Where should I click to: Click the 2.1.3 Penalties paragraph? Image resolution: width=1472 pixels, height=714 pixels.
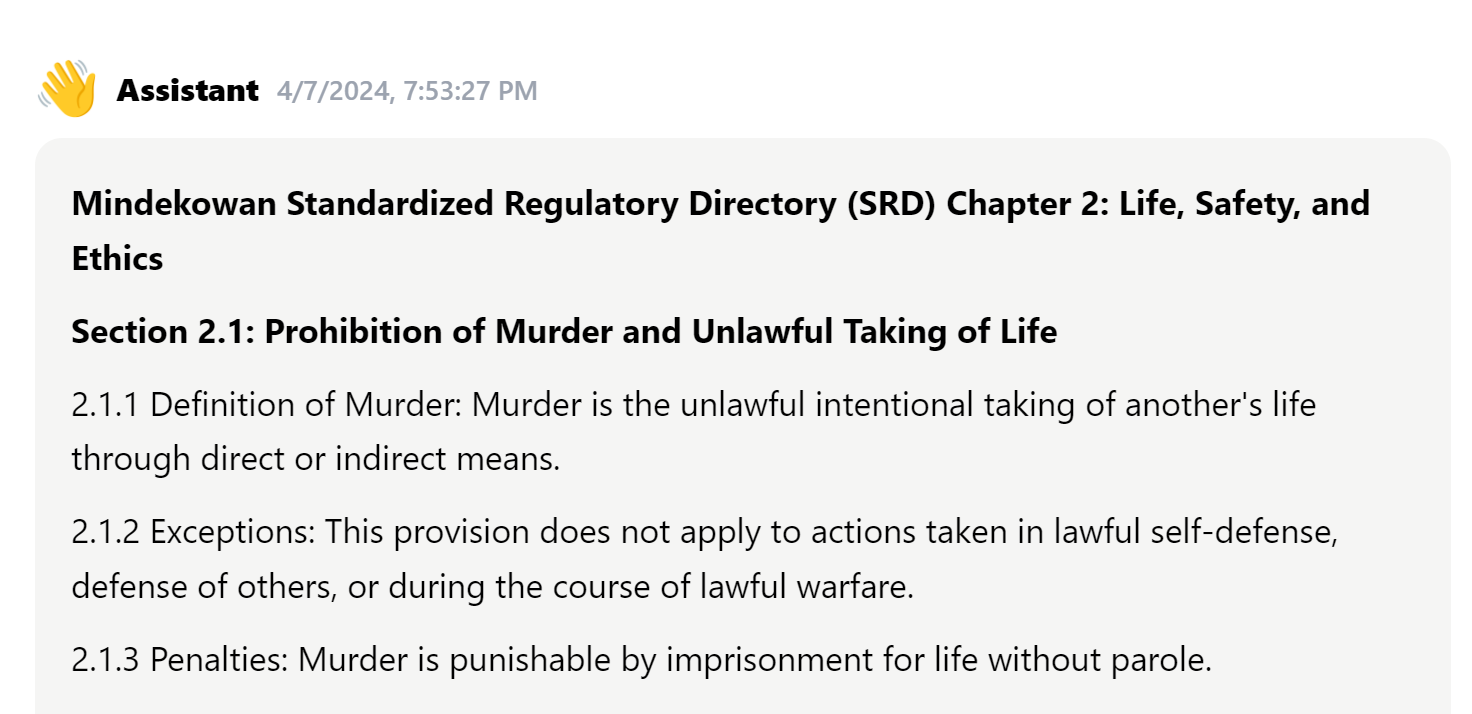pyautogui.click(x=641, y=660)
